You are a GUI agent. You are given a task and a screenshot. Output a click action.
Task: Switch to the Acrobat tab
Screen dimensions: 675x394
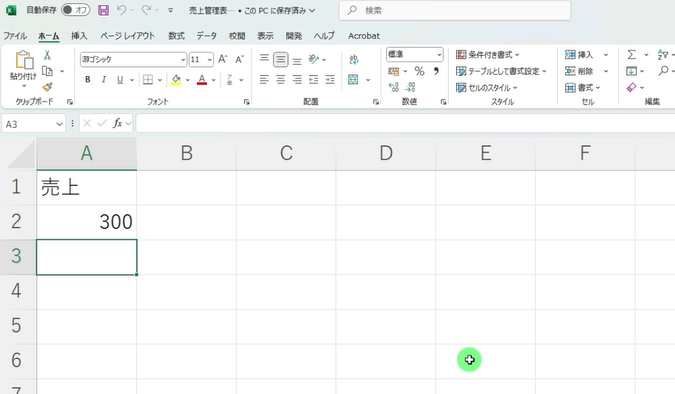[364, 36]
